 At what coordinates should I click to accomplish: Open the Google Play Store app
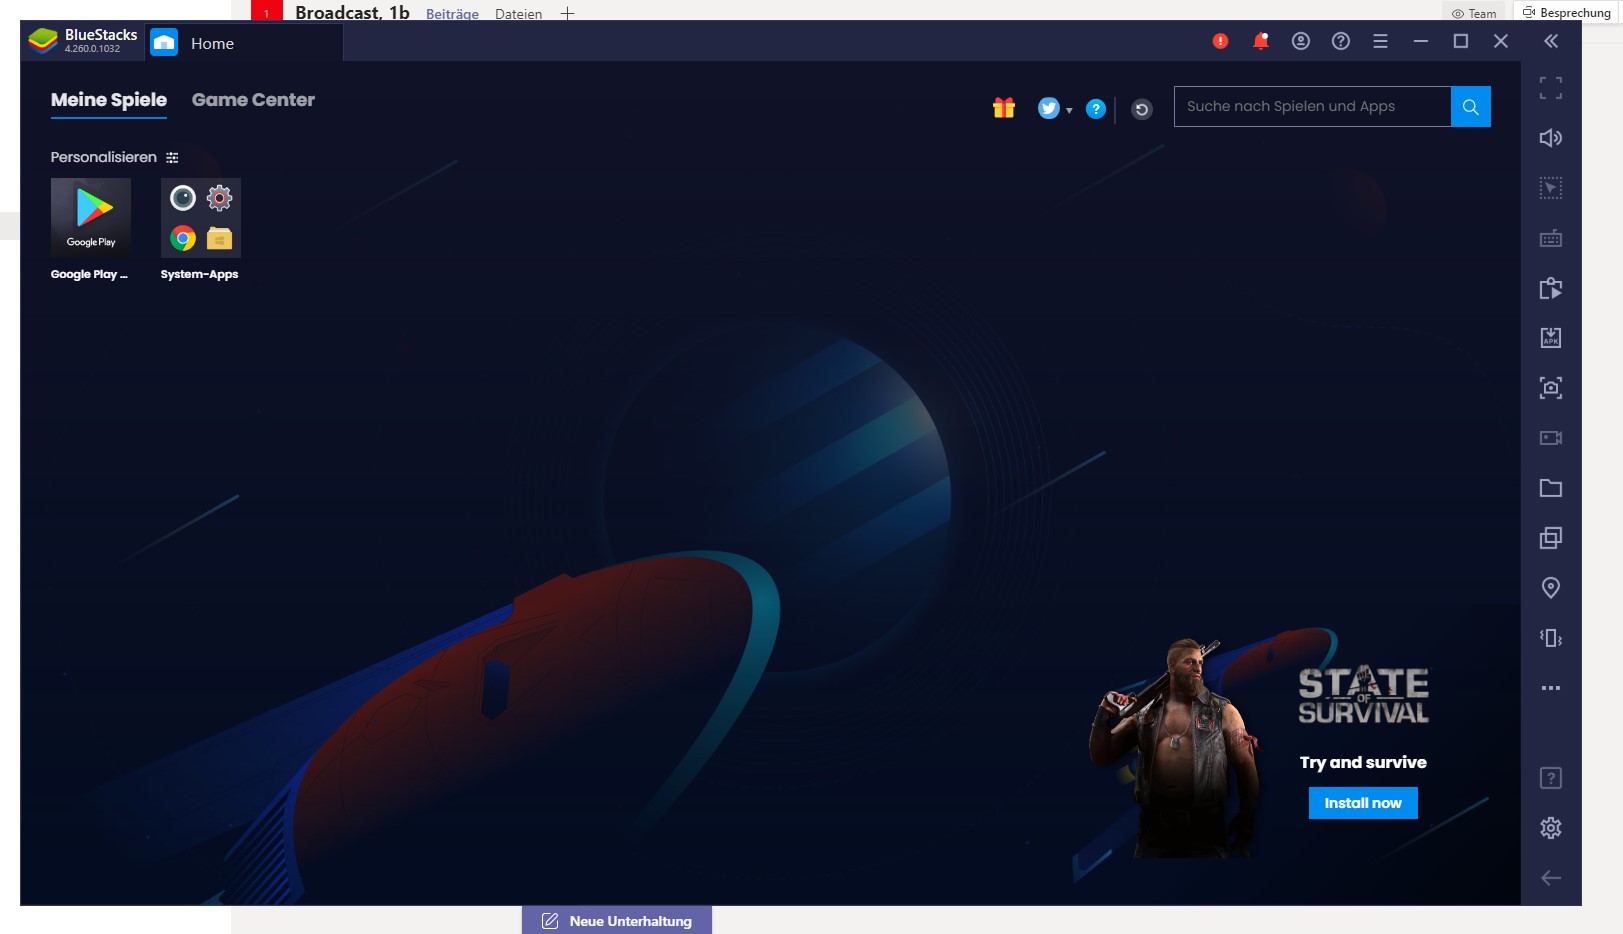point(91,218)
